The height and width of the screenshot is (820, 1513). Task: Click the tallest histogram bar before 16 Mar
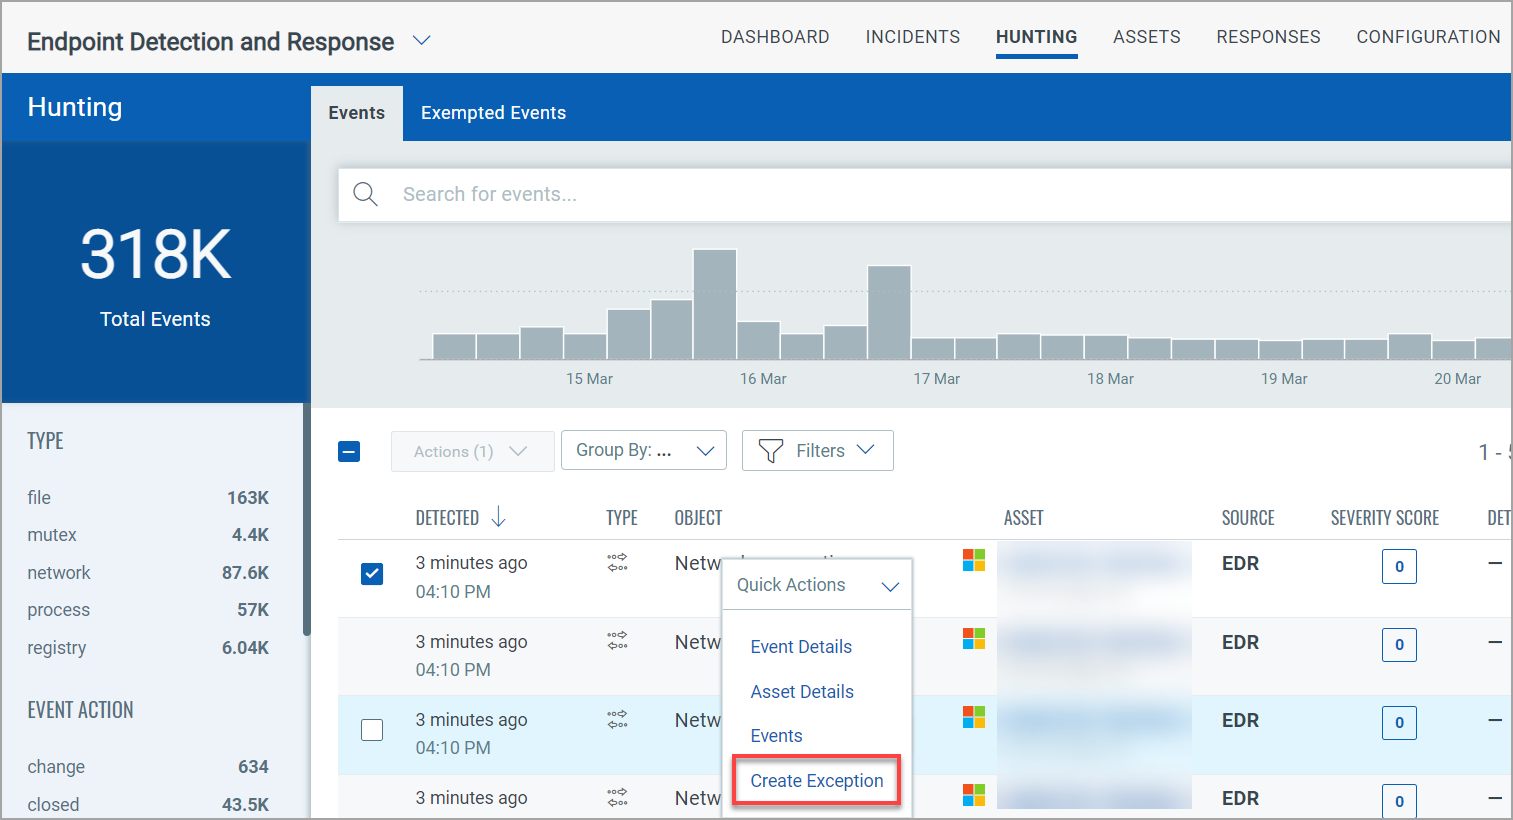(715, 304)
